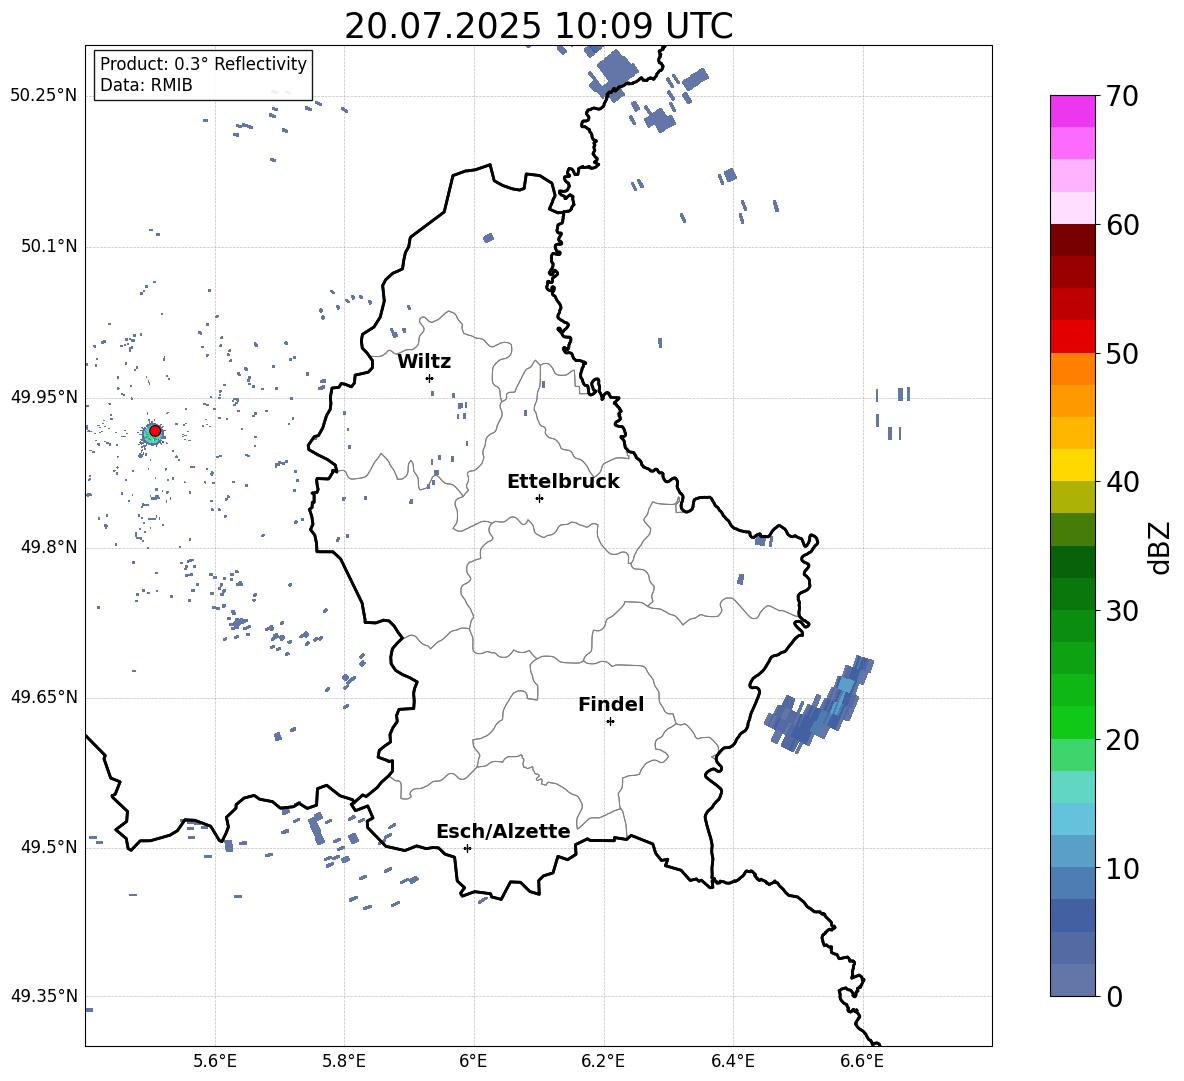Click the Wiltz station cross marker
Screen dimensions: 1184x1081
point(429,378)
